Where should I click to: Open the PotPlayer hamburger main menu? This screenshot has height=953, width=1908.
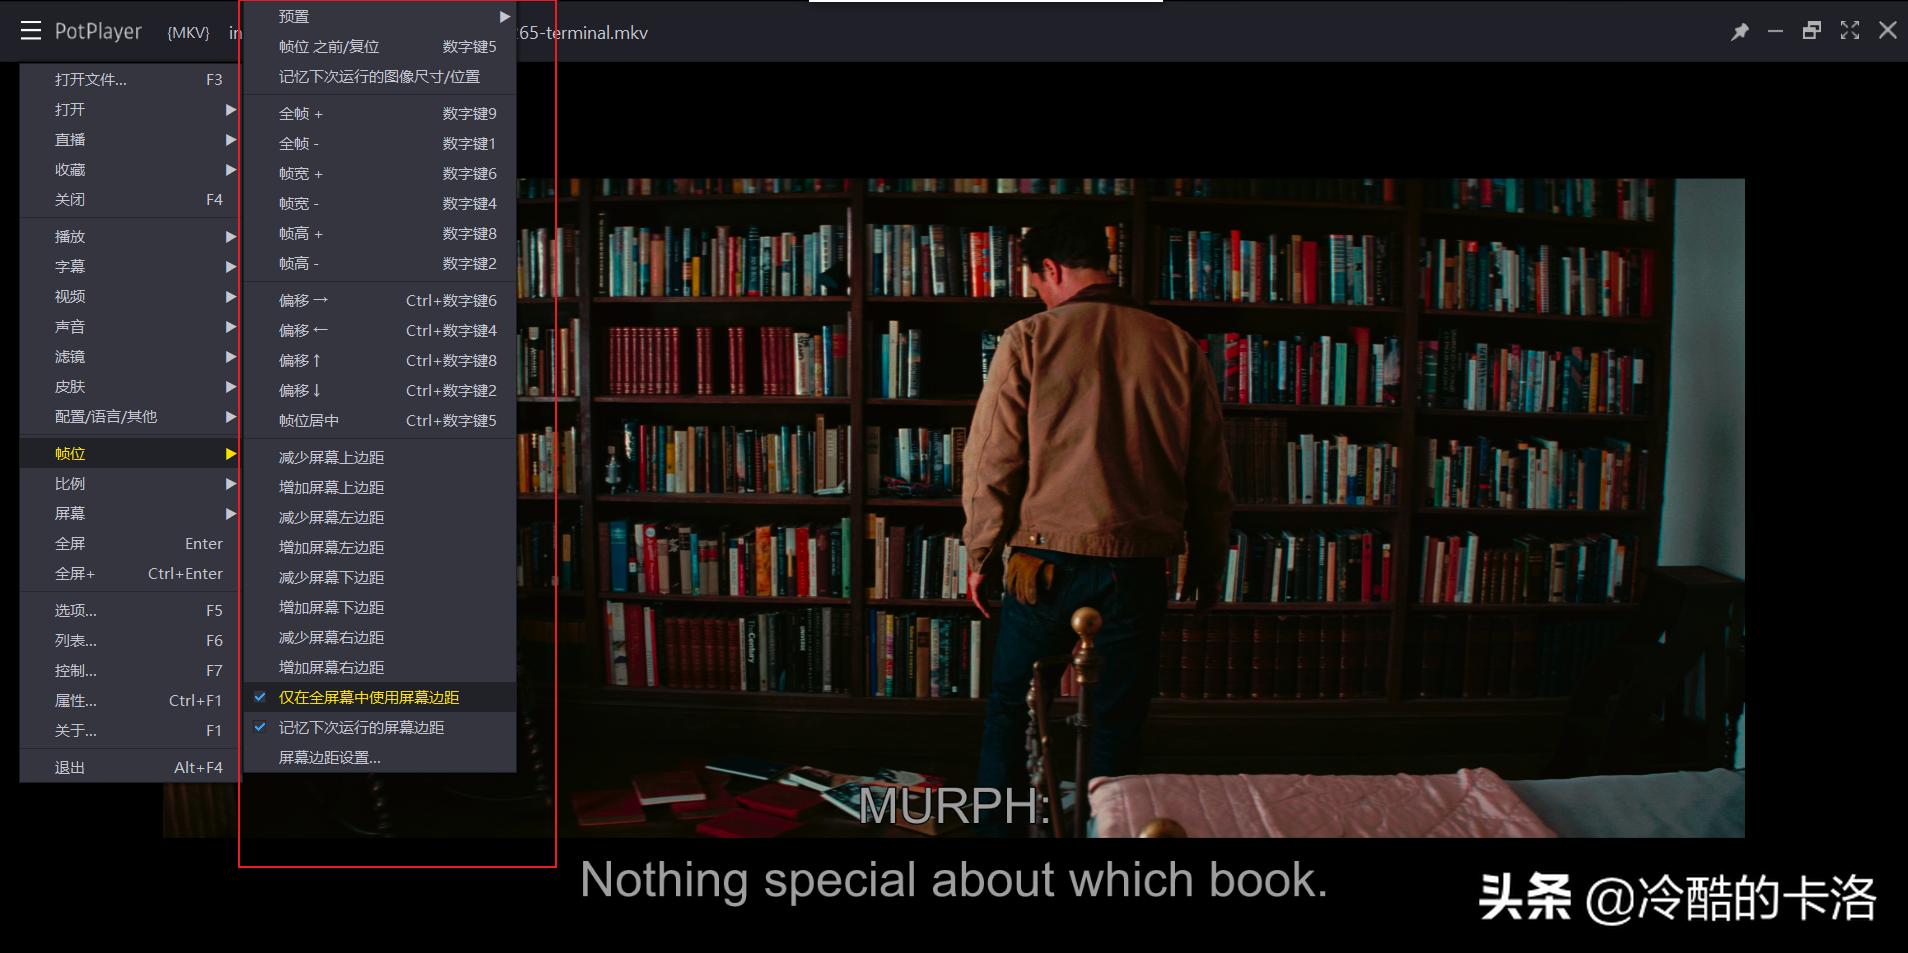(x=31, y=31)
